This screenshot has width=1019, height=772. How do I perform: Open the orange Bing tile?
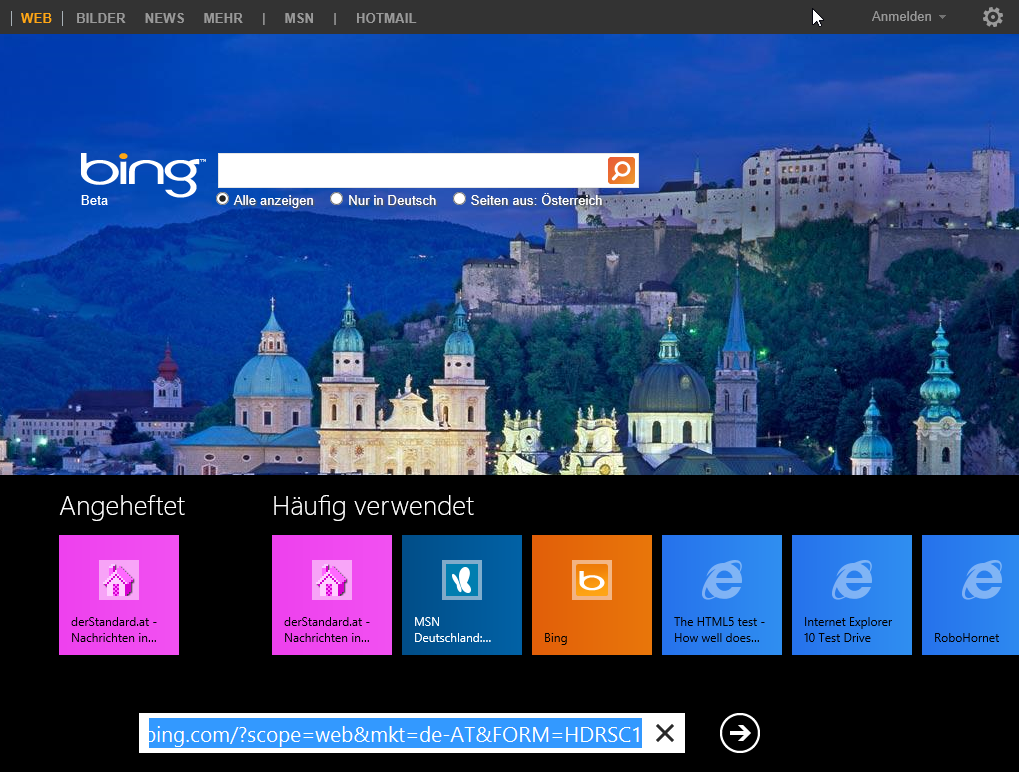coord(592,595)
